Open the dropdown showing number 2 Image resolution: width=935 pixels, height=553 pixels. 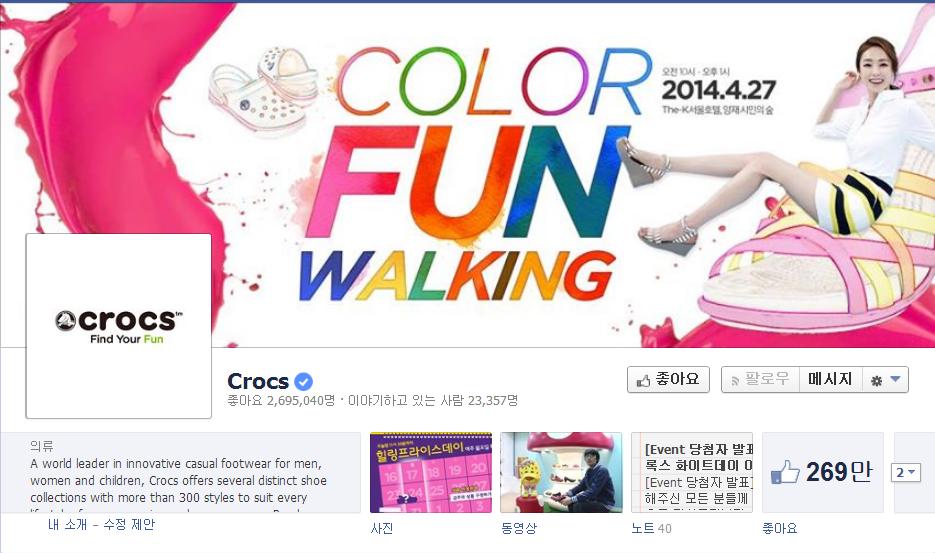(x=905, y=472)
